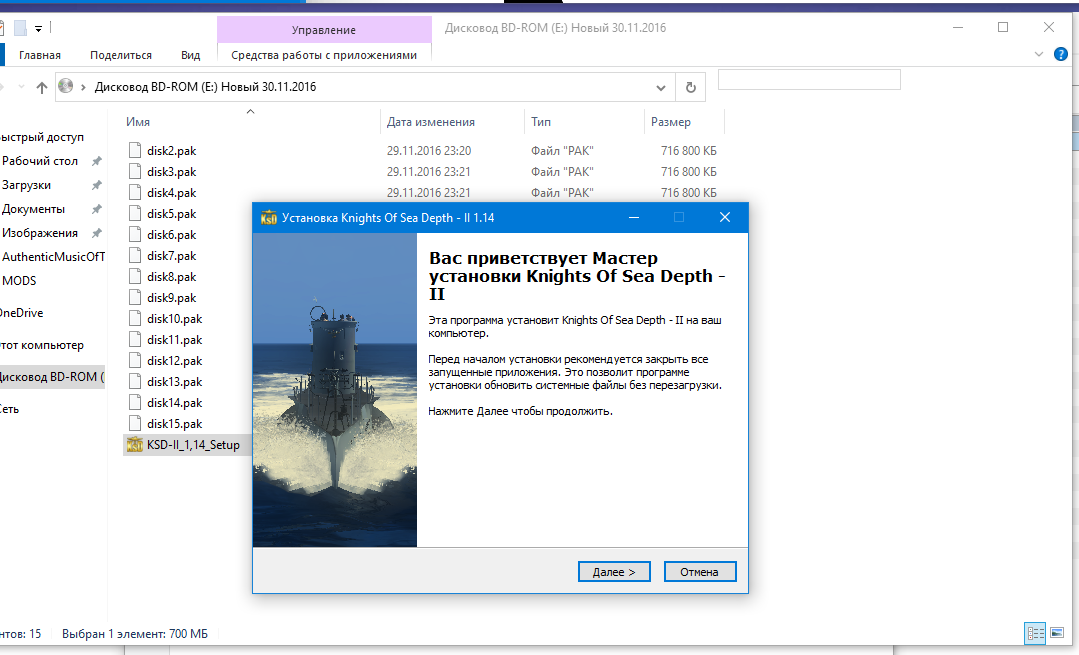
Task: Open Рабочий стол in quick access
Action: coord(40,161)
